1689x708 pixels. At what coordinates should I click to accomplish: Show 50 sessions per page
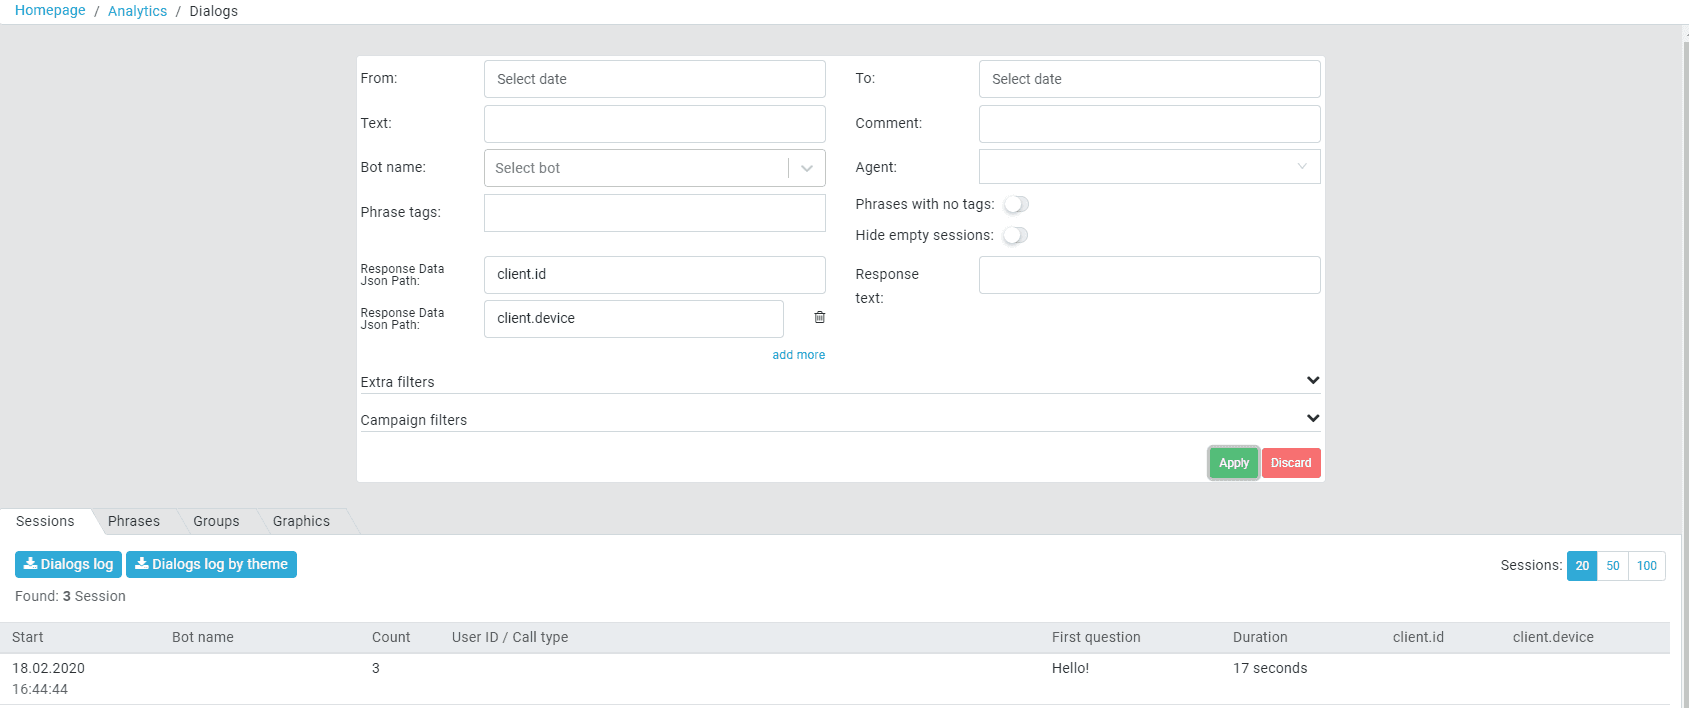point(1613,565)
